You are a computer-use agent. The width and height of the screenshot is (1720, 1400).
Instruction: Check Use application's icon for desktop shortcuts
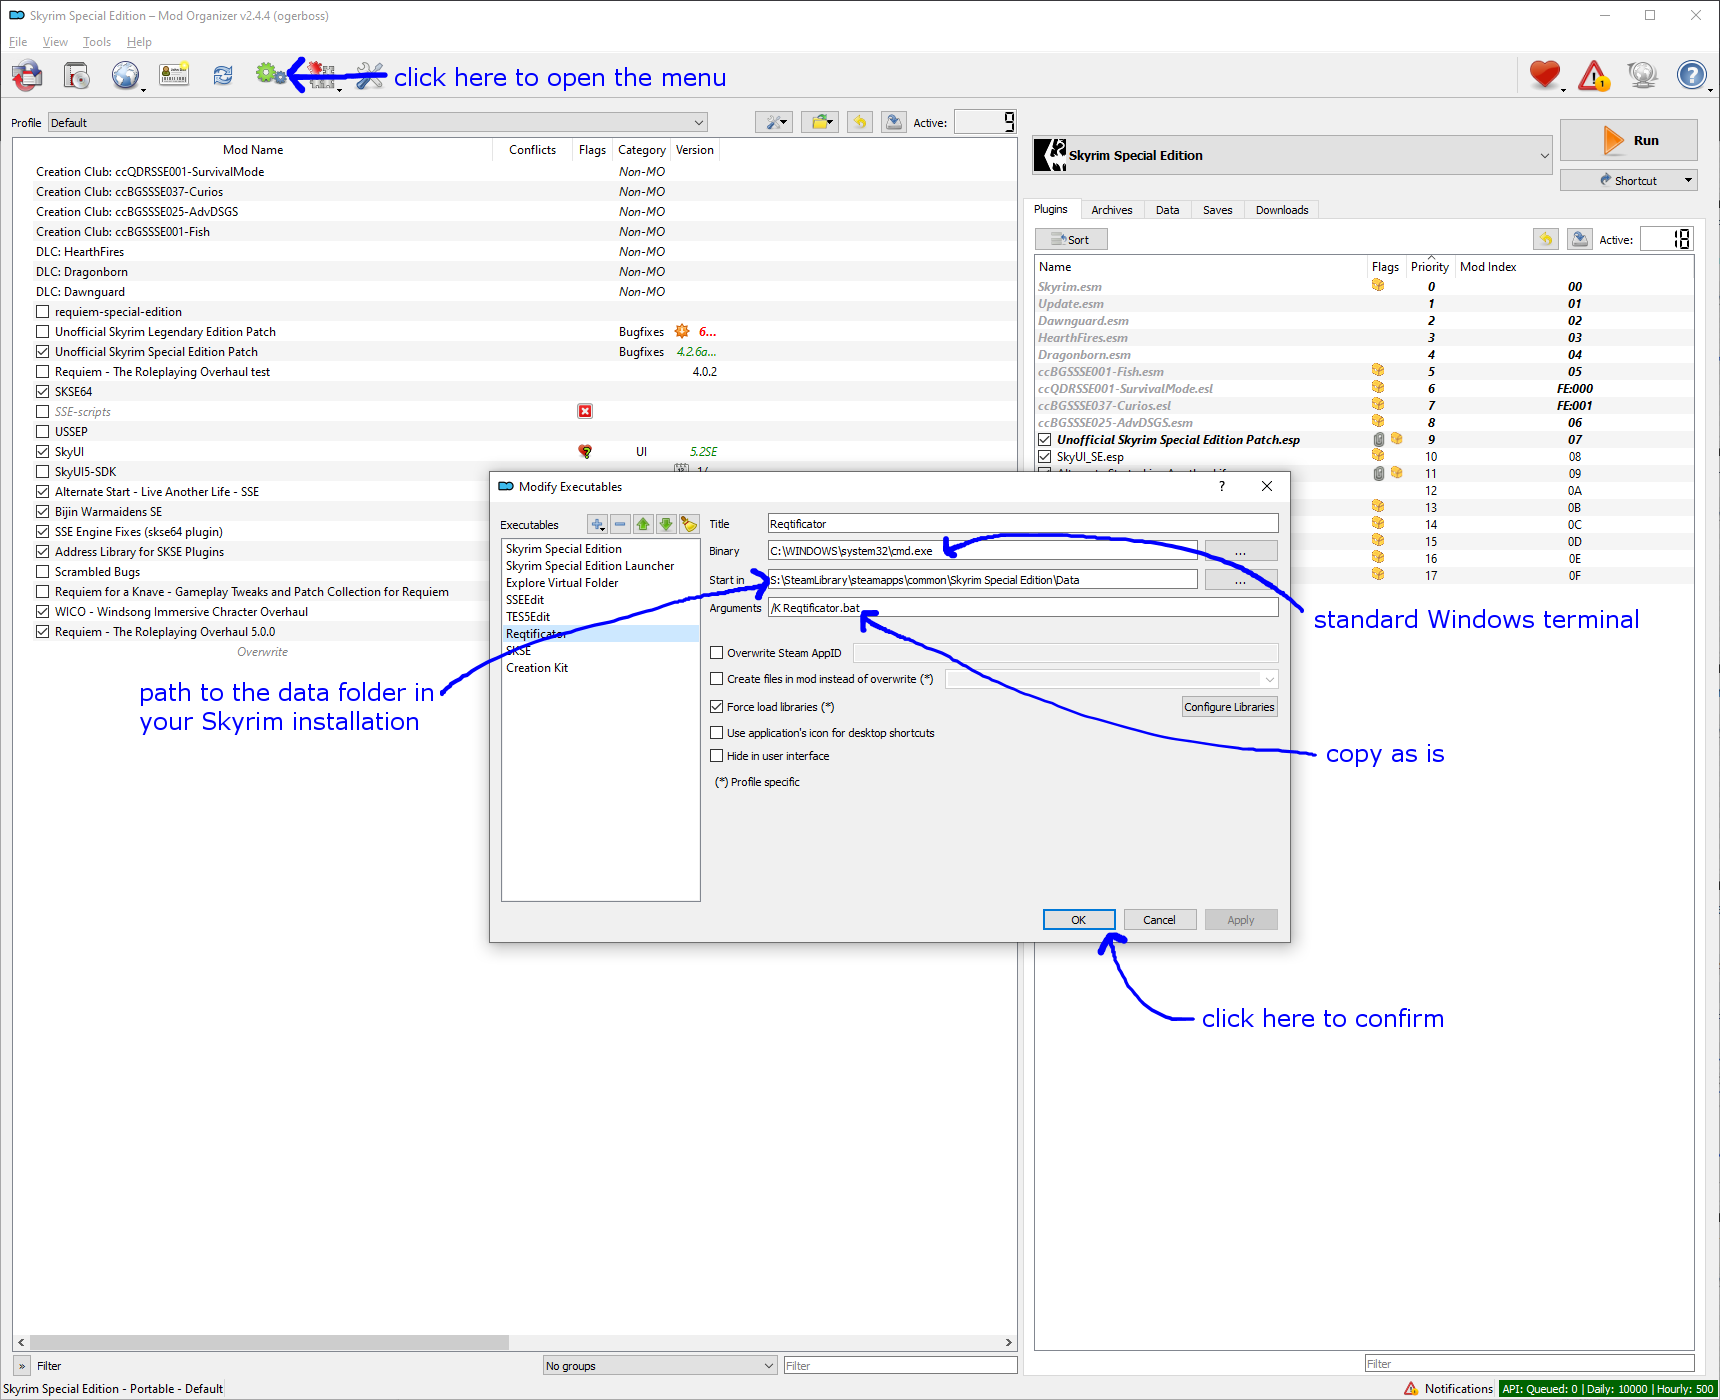(716, 733)
